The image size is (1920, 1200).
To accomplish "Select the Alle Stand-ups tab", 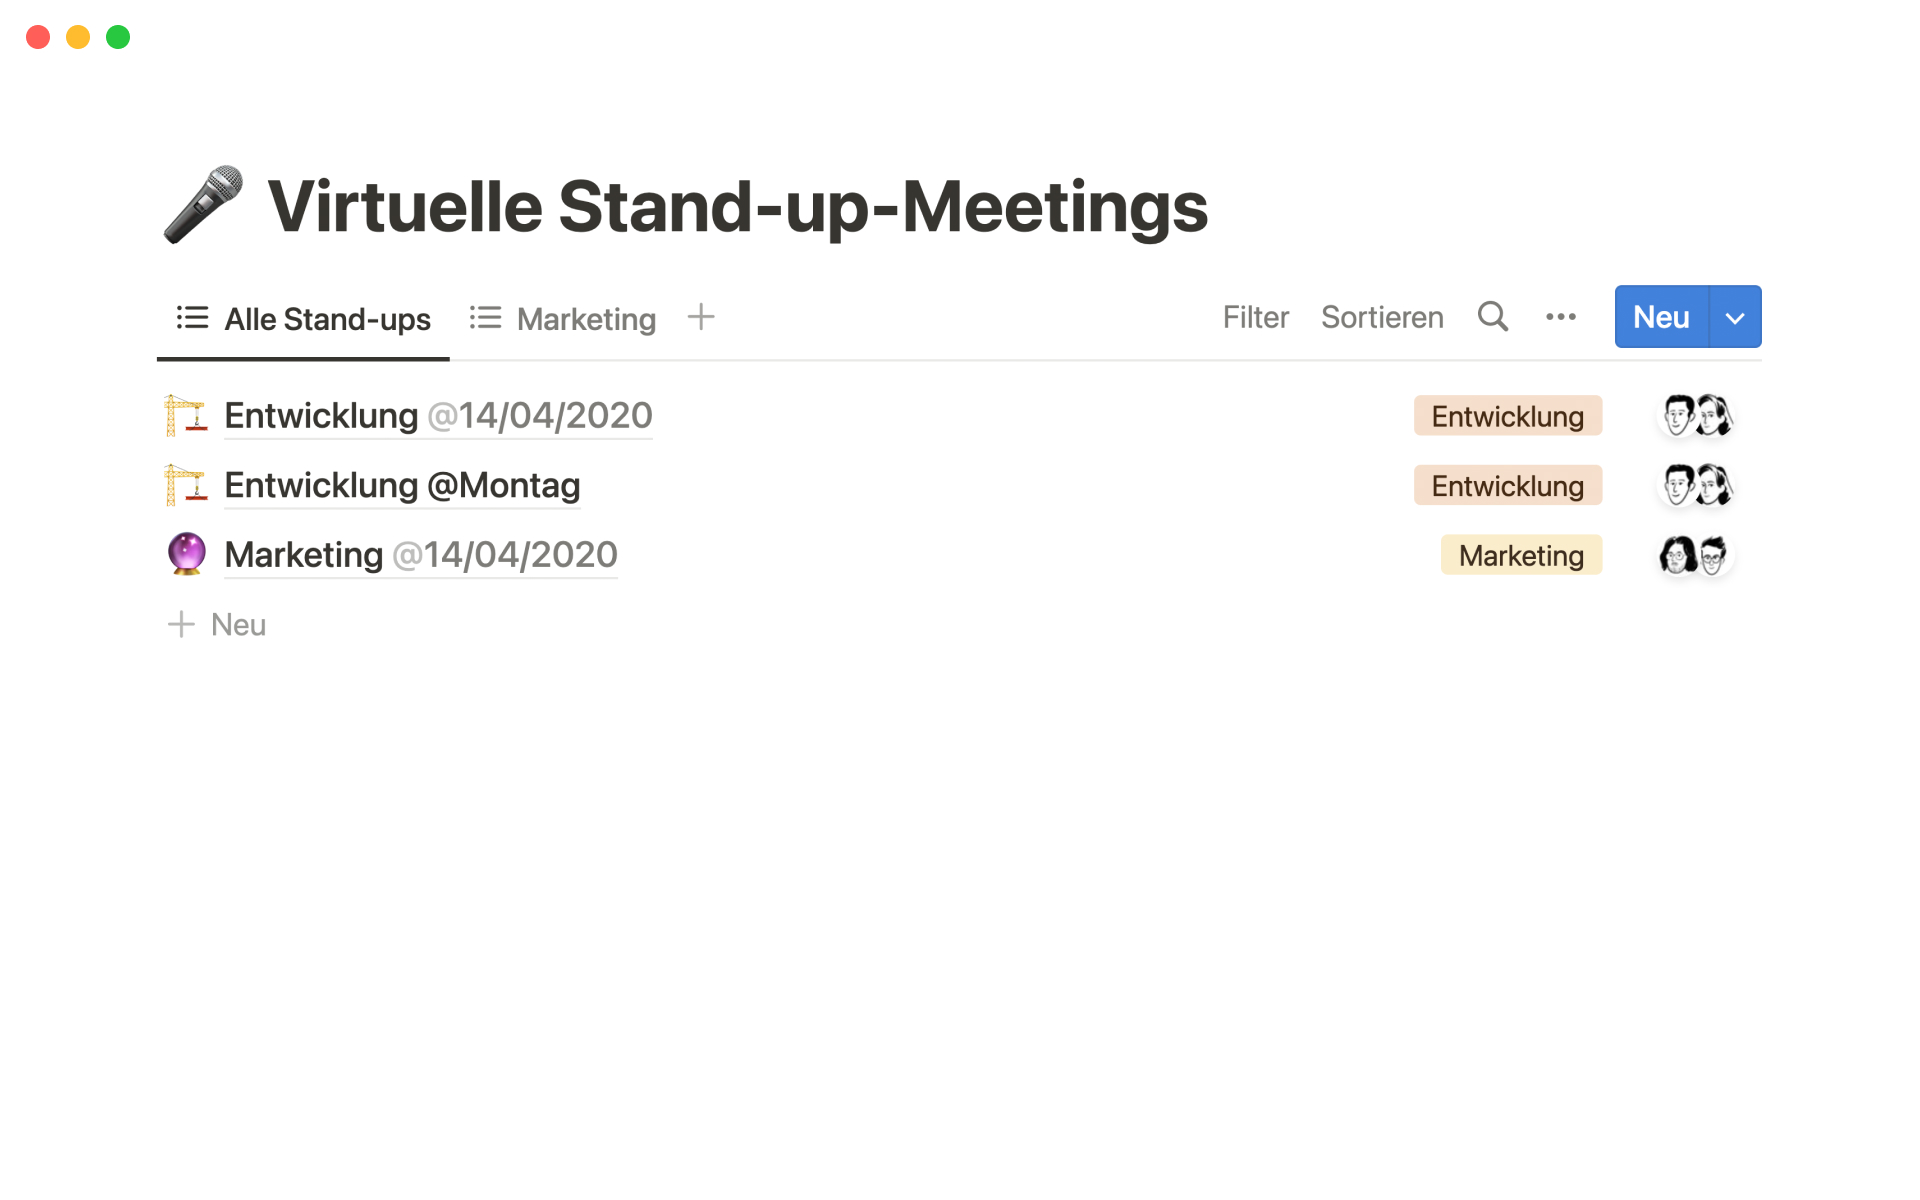I will [x=304, y=319].
